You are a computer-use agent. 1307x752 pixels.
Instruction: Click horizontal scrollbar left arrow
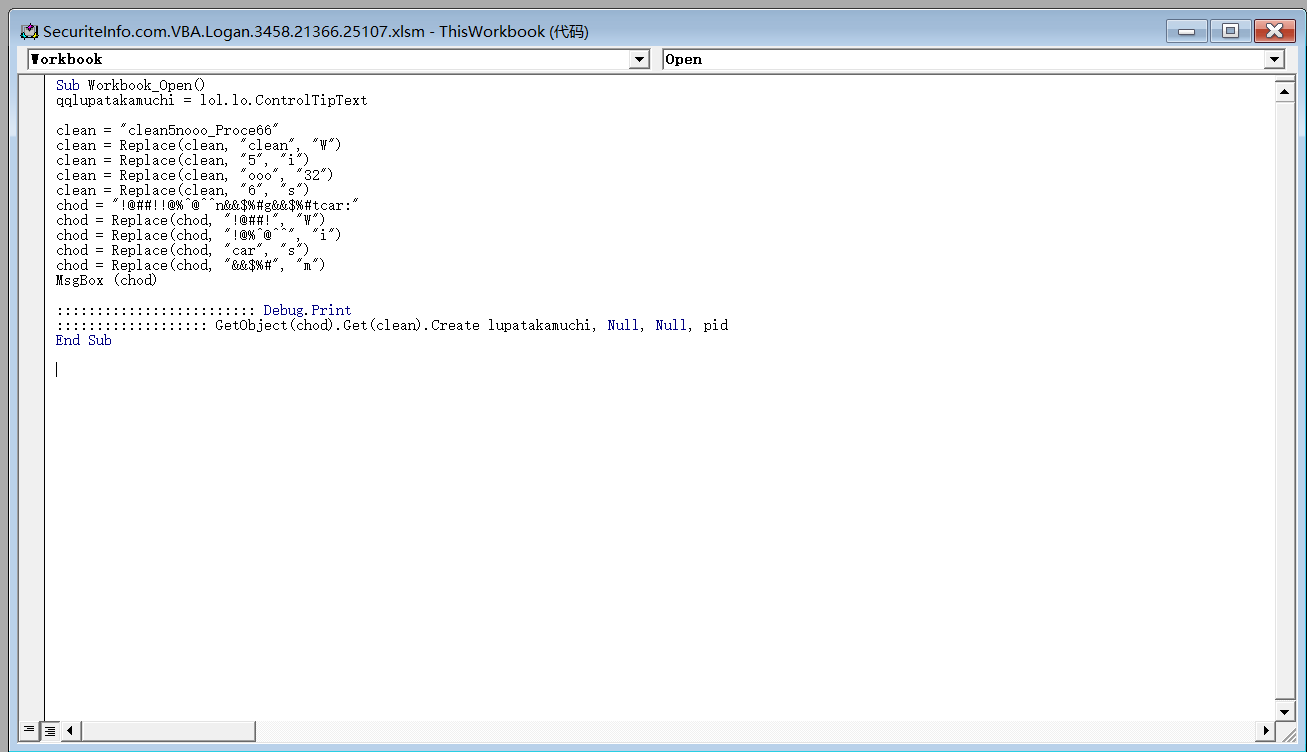click(x=70, y=731)
